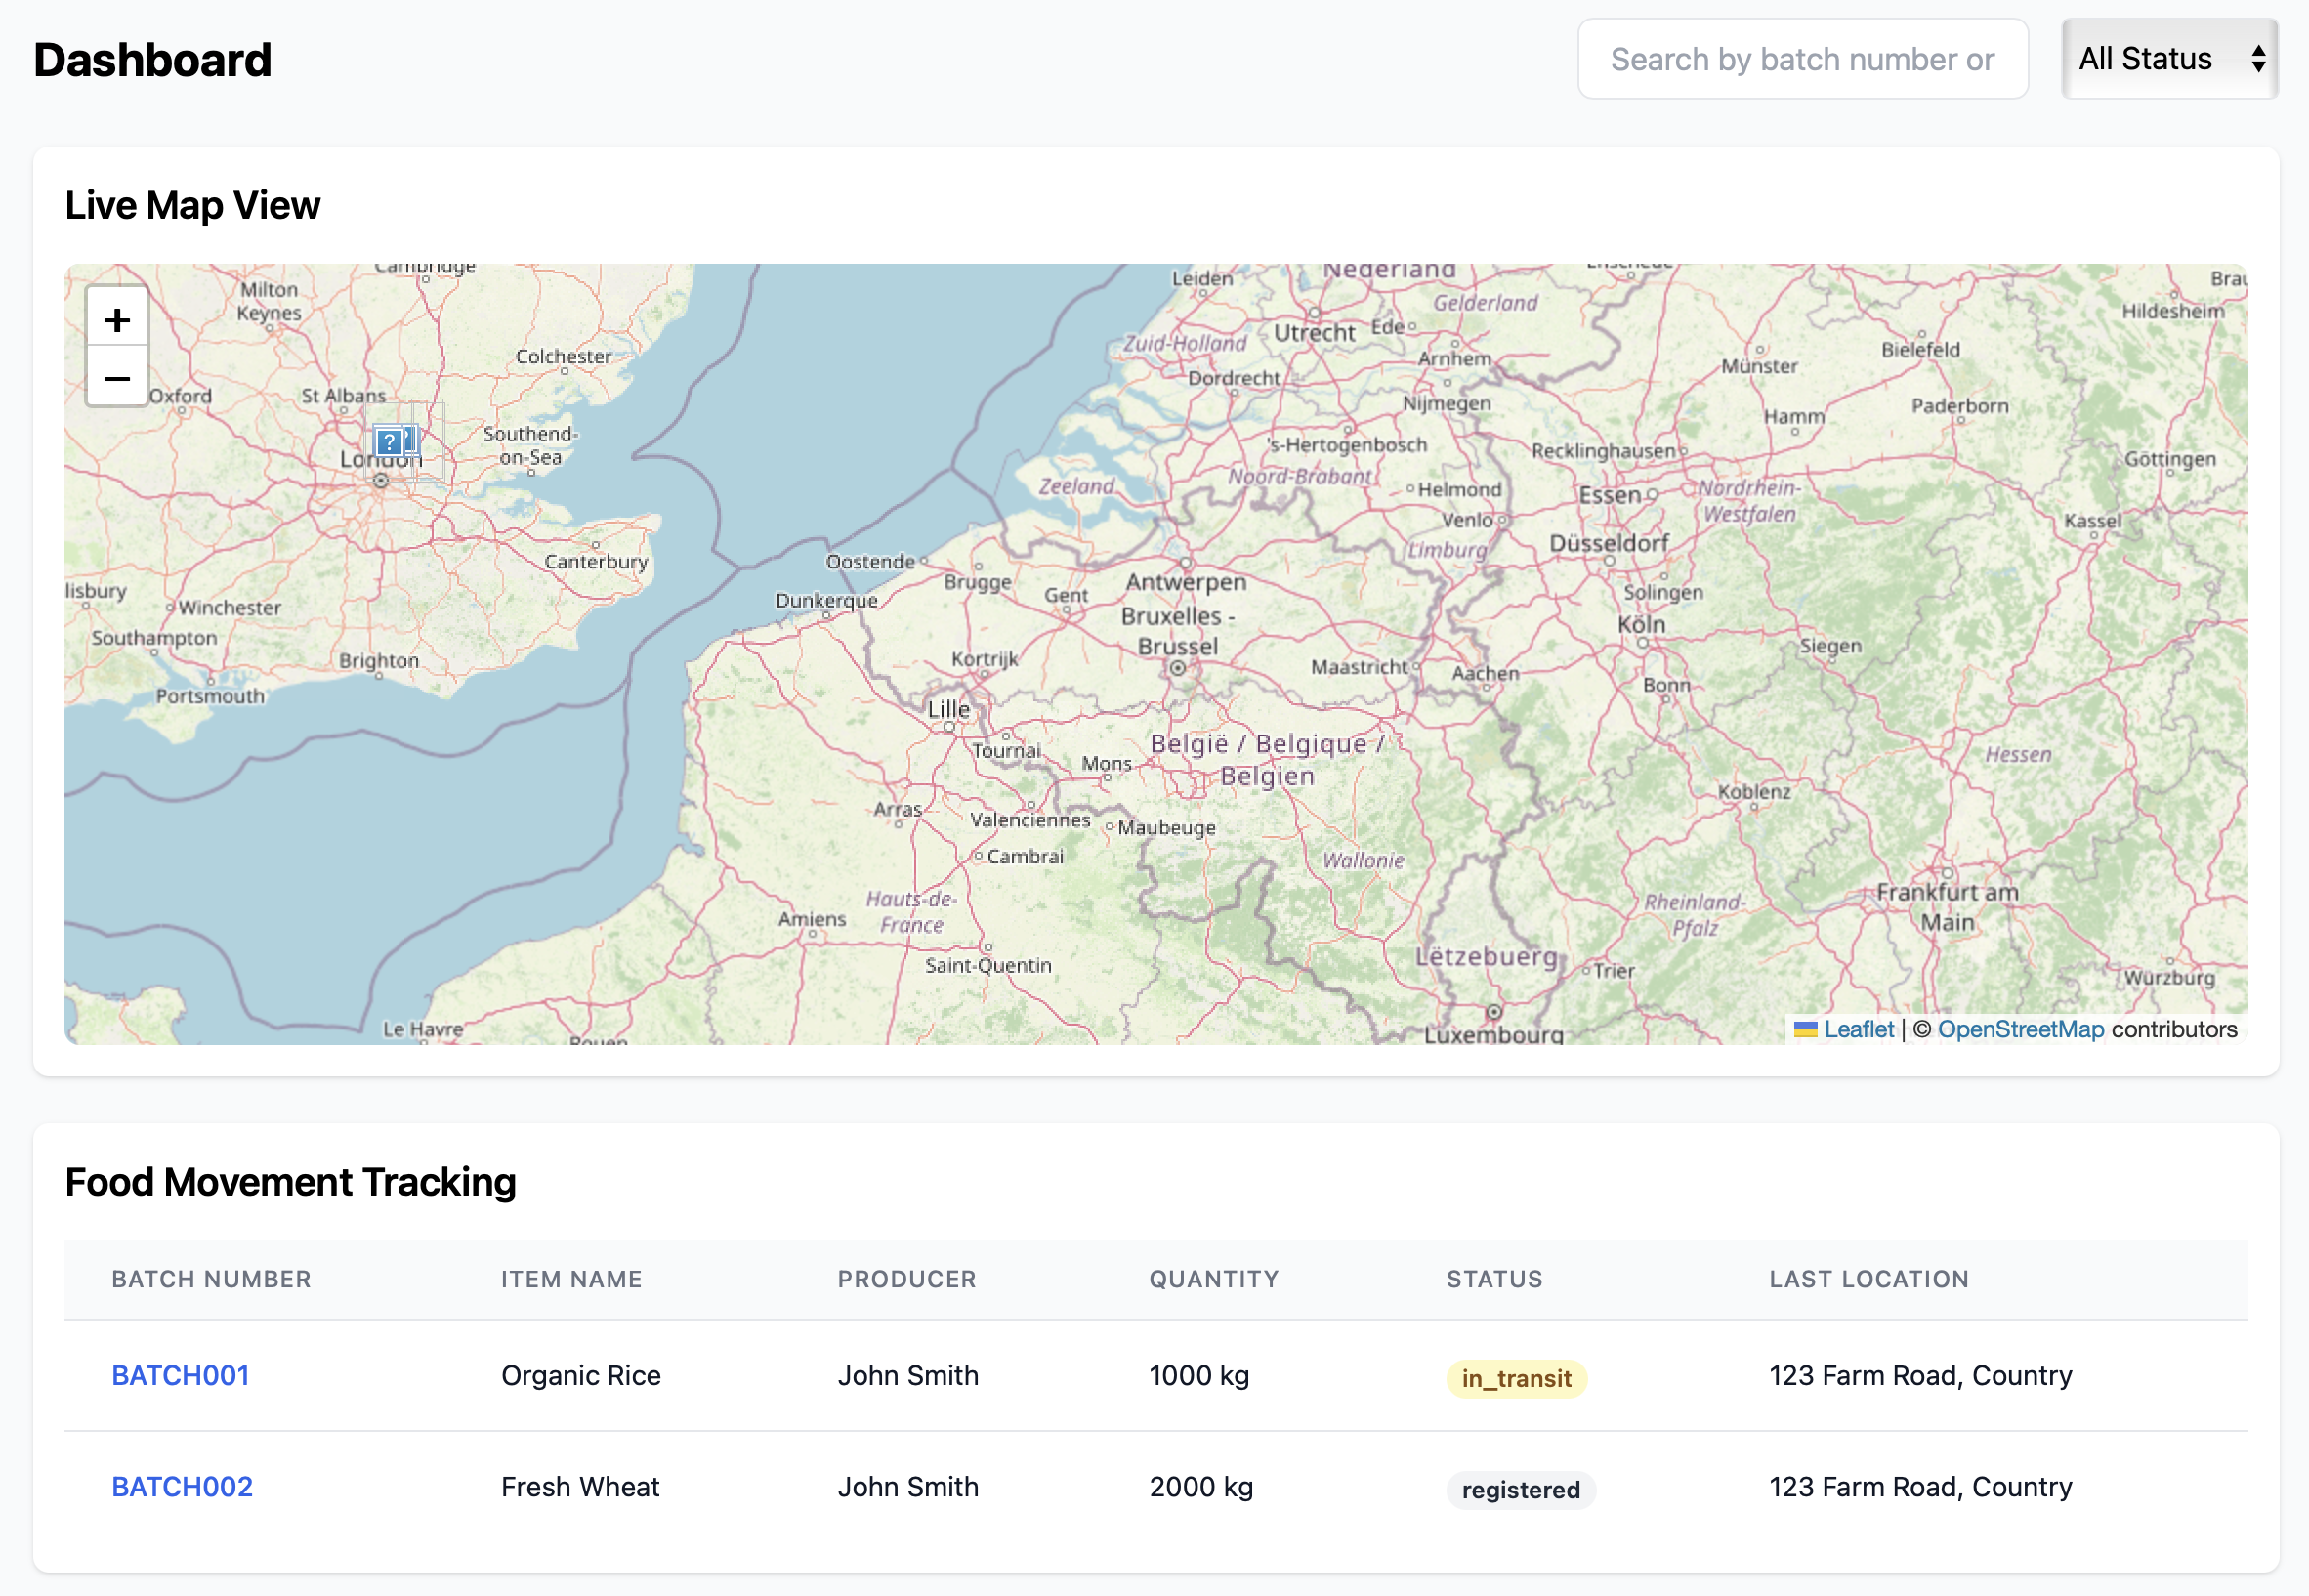Open the BATCH001 details link
Image resolution: width=2309 pixels, height=1596 pixels.
pyautogui.click(x=180, y=1375)
